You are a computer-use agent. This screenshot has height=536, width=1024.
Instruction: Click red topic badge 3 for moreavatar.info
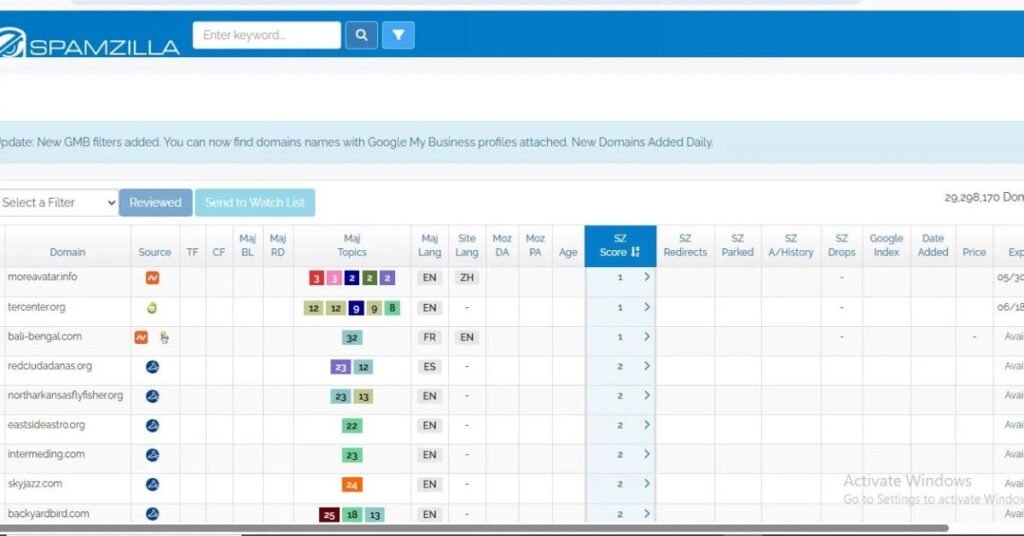[316, 278]
